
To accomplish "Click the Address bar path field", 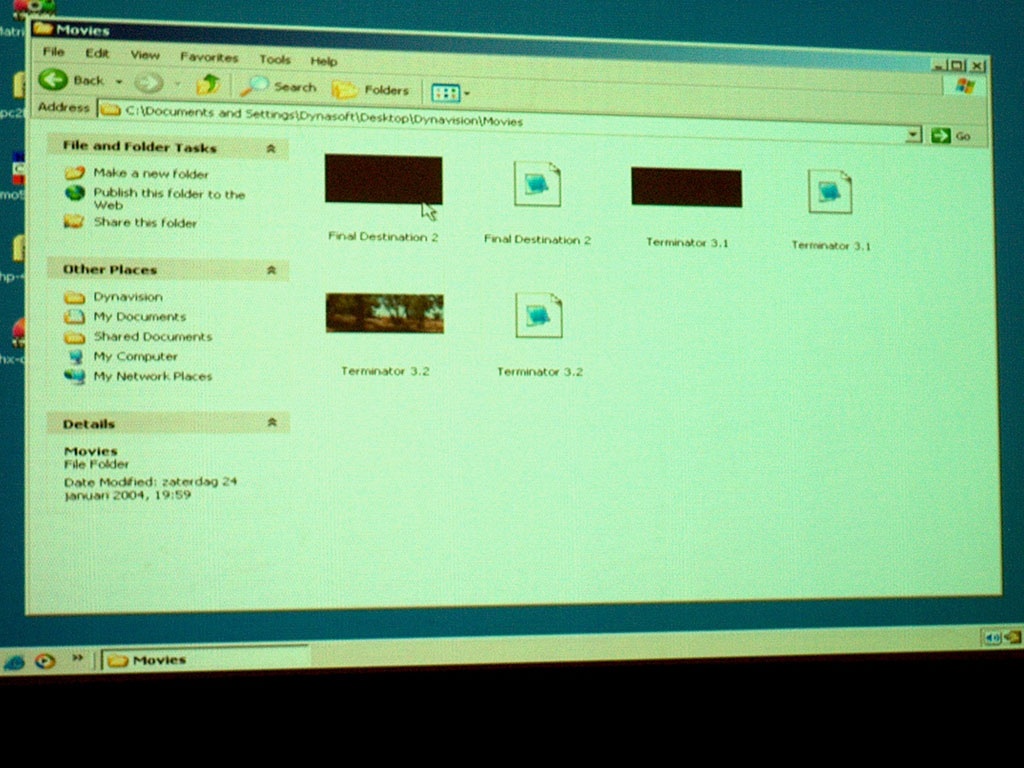I will pyautogui.click(x=509, y=123).
